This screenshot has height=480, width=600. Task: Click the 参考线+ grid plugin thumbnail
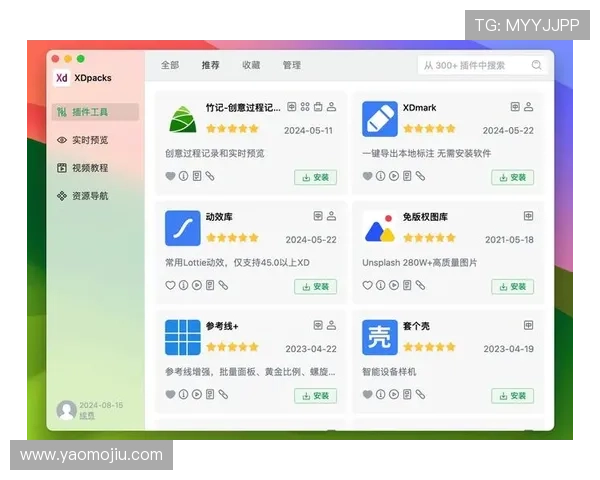coord(183,337)
